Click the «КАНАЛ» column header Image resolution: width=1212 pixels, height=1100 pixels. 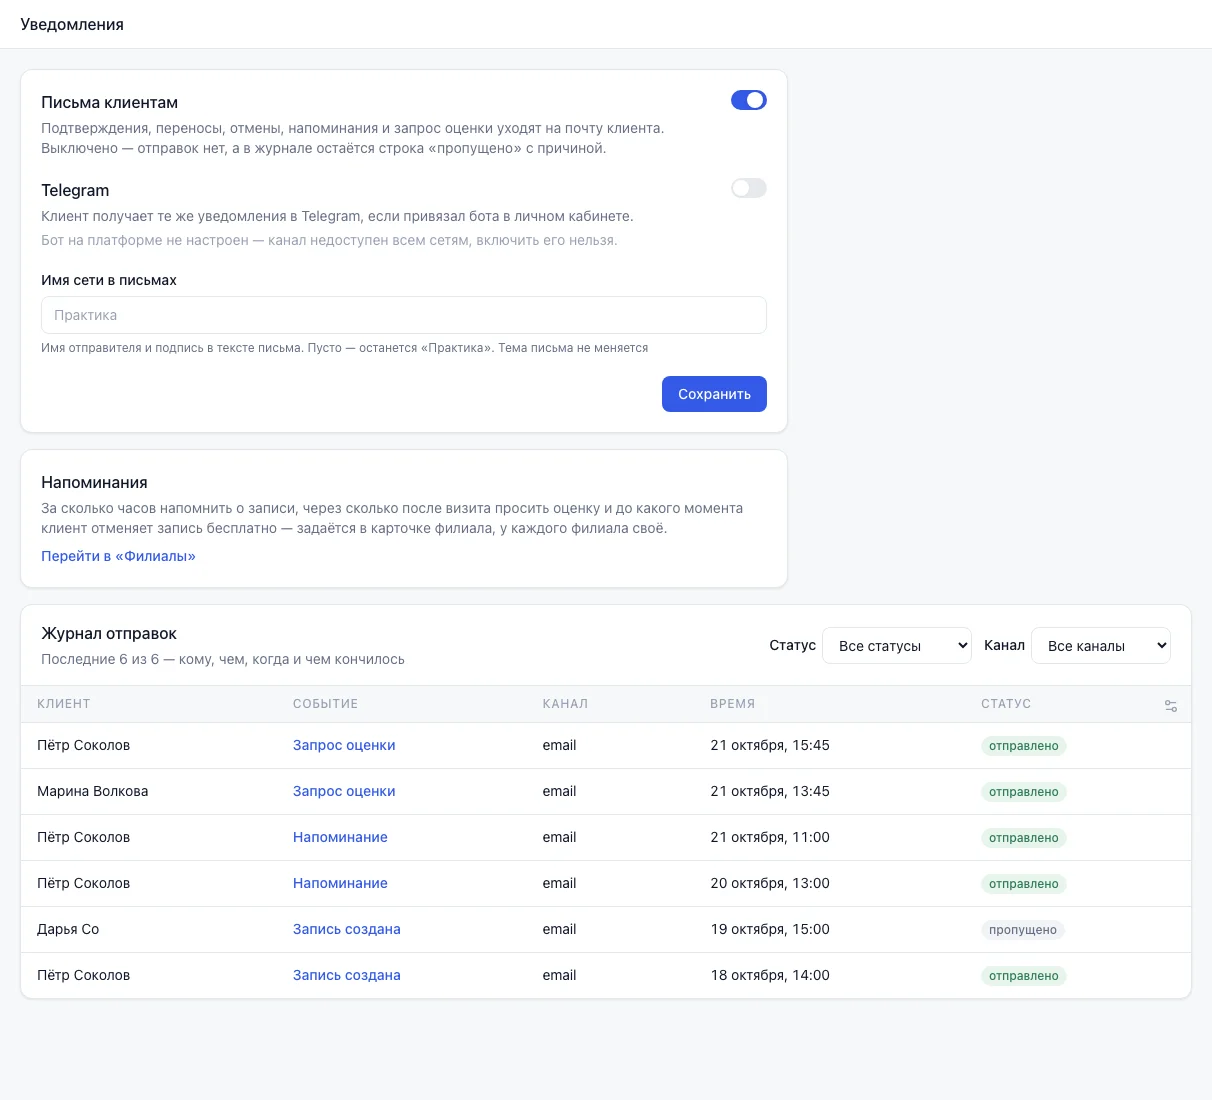pos(565,704)
